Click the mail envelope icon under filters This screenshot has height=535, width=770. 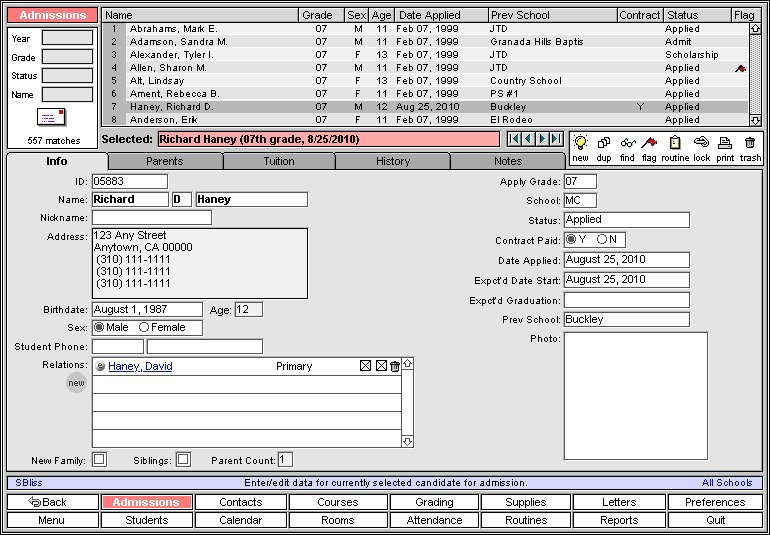52,118
